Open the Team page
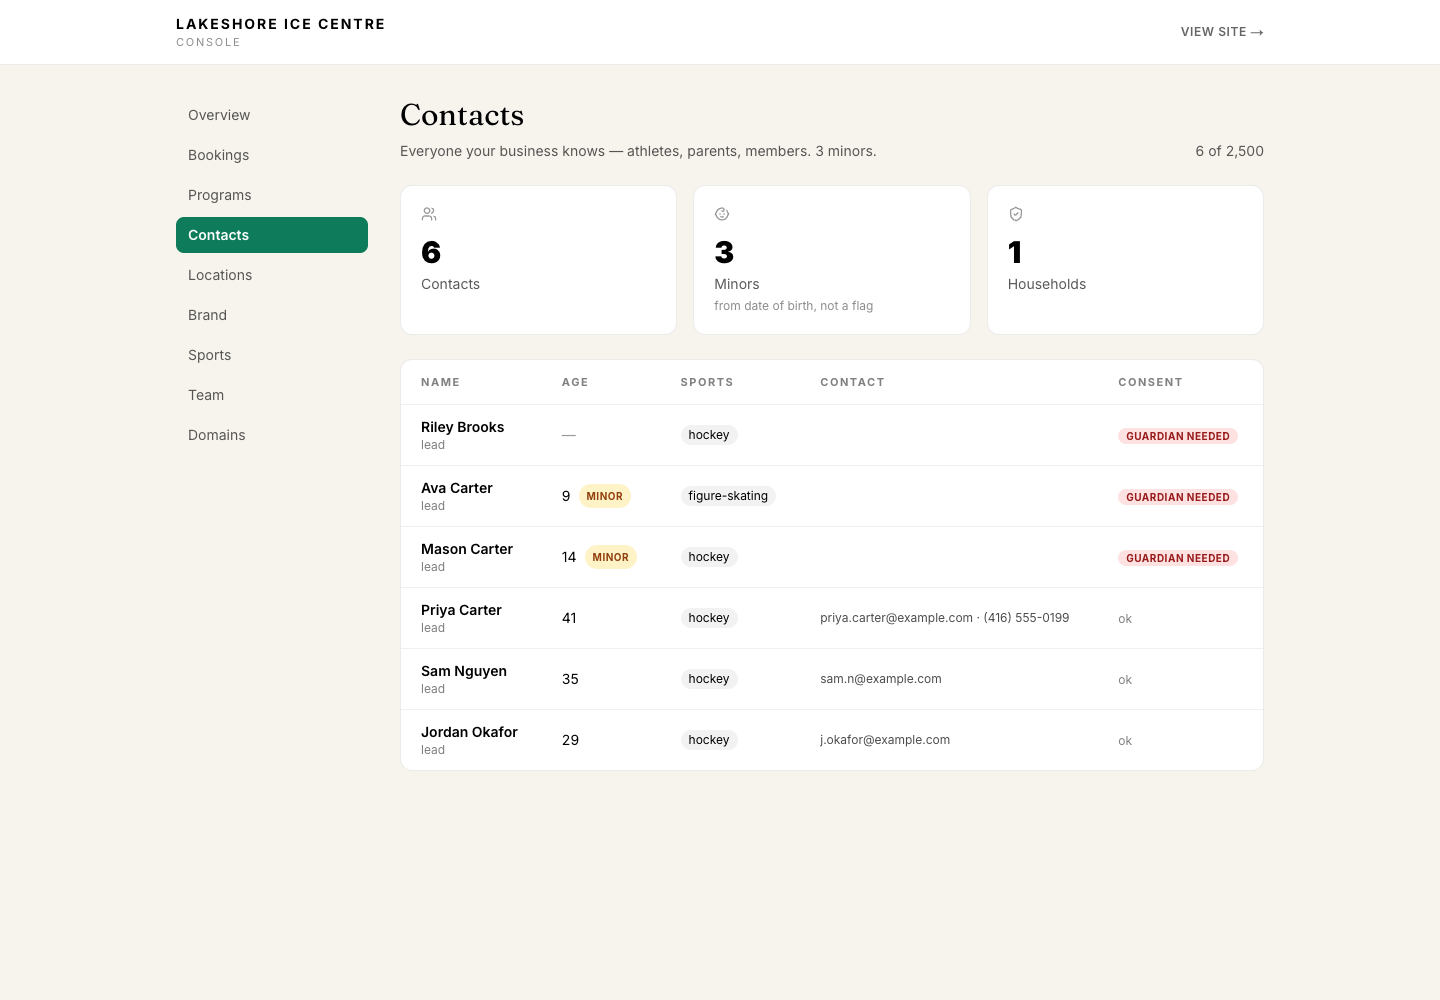This screenshot has height=1000, width=1440. [272, 395]
